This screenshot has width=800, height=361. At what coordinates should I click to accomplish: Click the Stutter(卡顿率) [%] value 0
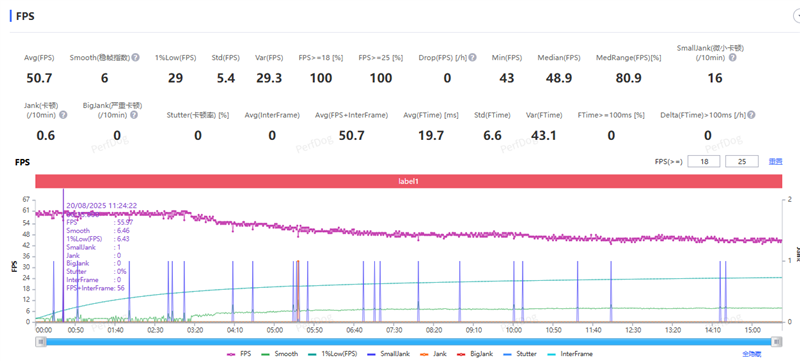198,136
